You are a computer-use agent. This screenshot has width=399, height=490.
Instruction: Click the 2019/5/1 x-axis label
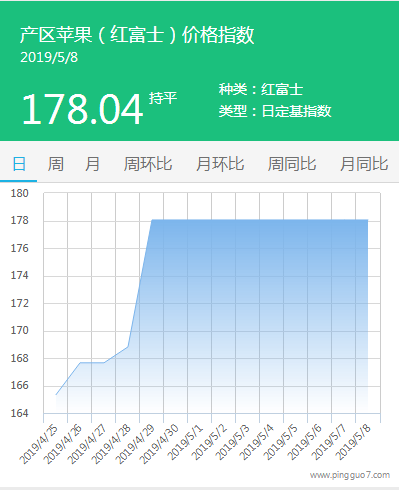[x=185, y=443]
